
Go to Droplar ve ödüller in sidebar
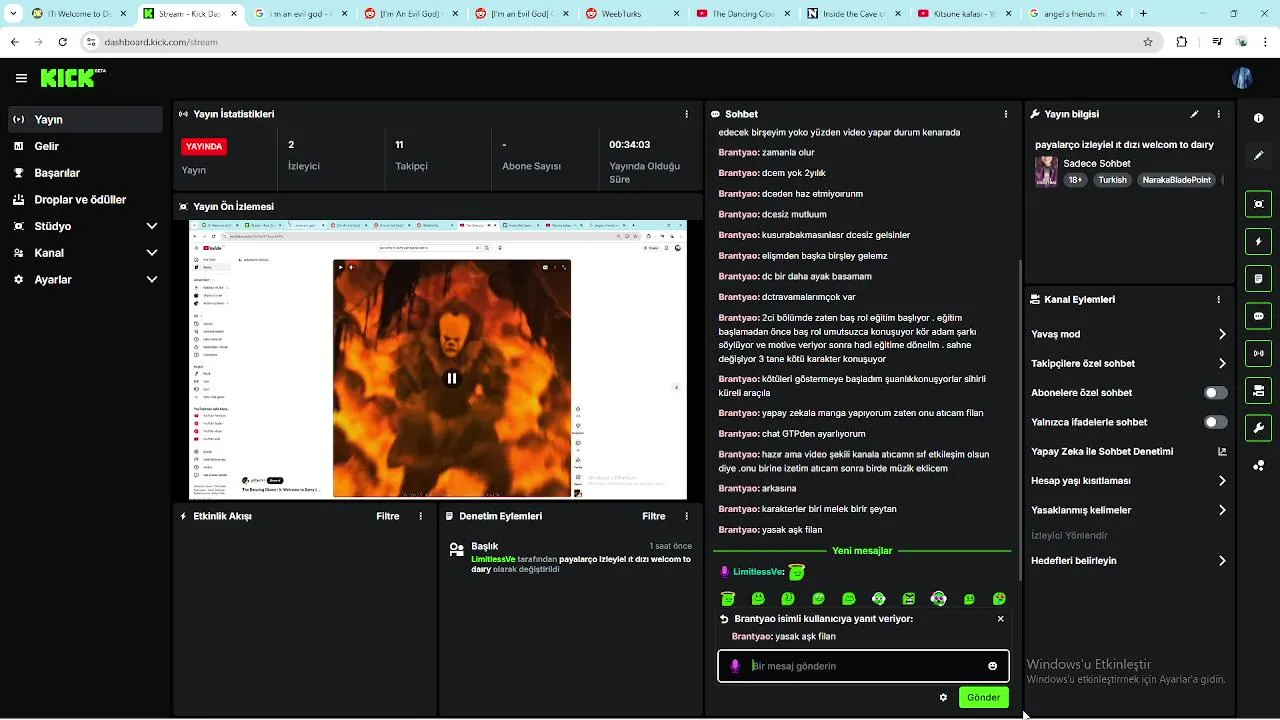[x=85, y=200]
